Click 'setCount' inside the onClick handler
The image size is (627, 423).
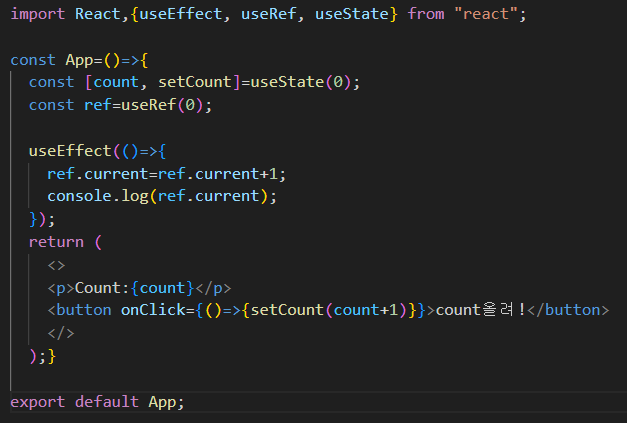click(x=287, y=310)
